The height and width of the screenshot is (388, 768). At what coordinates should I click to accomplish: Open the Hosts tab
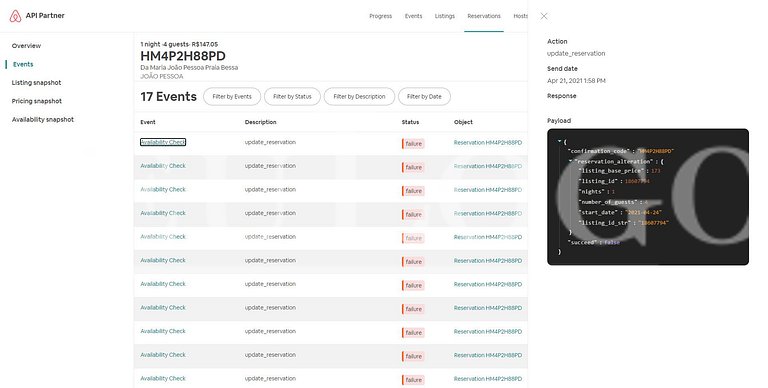coord(520,16)
